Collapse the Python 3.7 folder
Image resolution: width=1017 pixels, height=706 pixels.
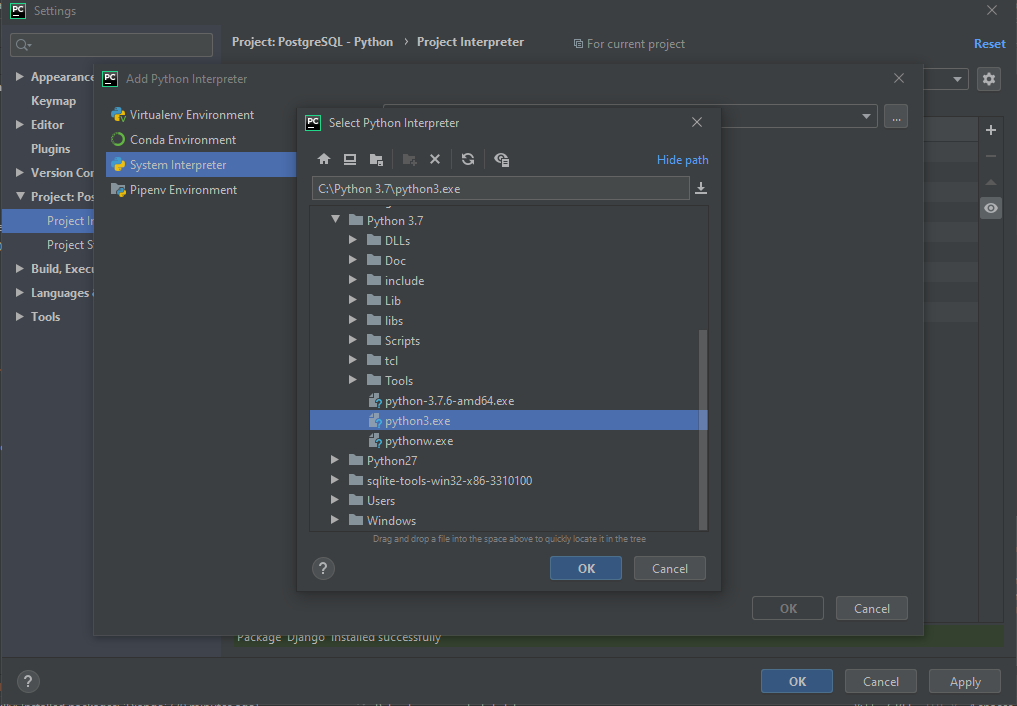(x=335, y=220)
